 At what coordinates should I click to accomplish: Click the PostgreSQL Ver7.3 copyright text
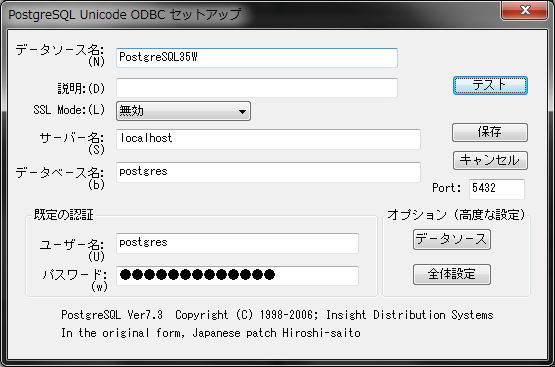(277, 315)
